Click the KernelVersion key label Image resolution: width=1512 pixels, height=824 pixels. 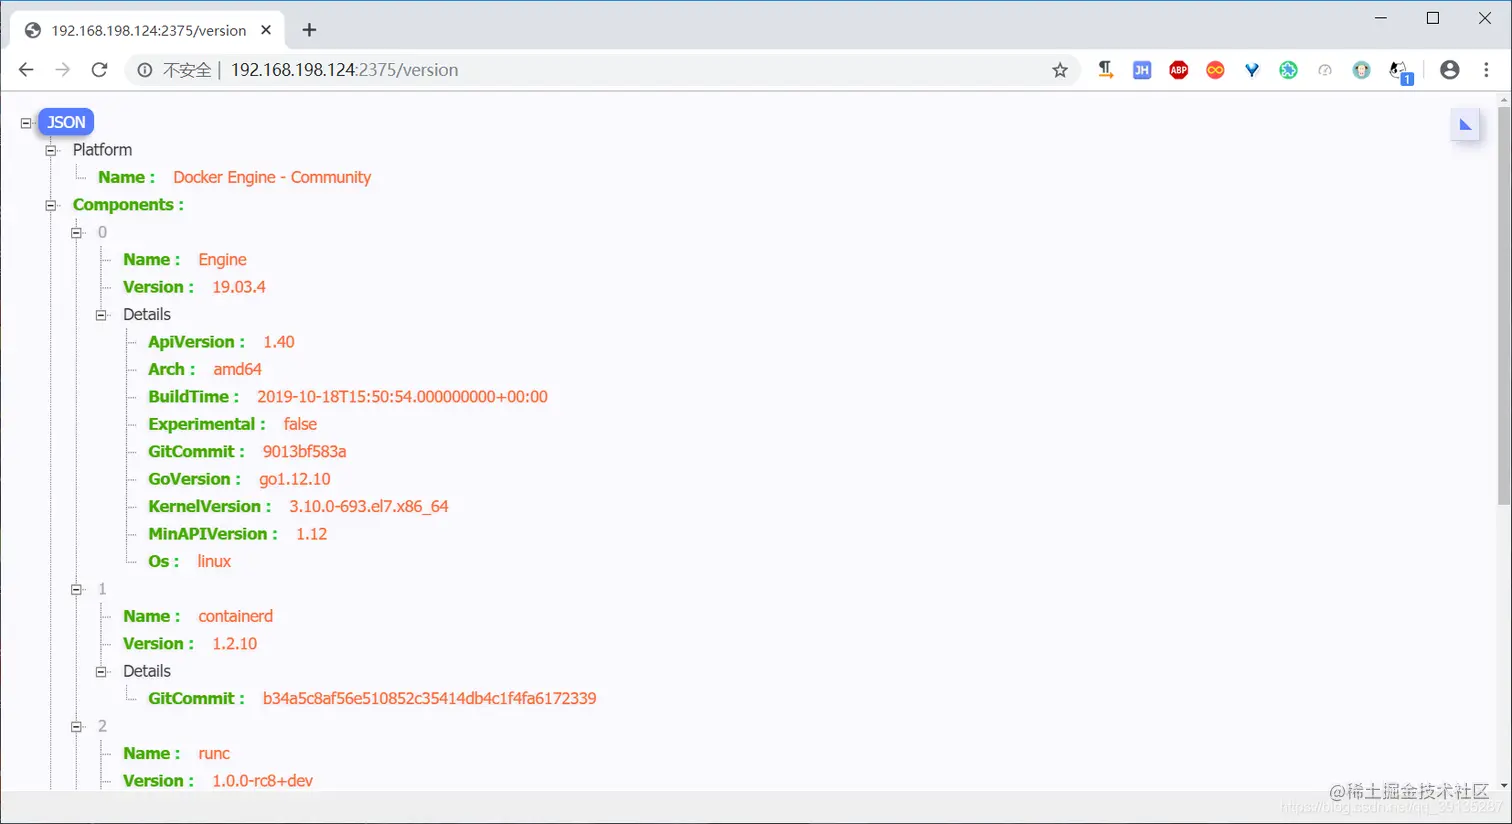pos(209,507)
